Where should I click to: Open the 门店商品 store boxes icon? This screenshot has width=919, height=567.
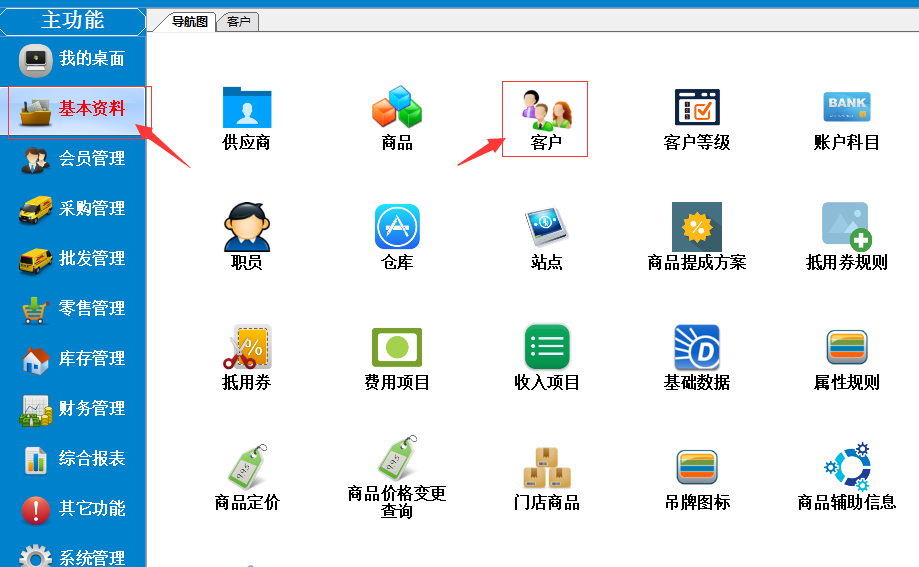[x=546, y=467]
